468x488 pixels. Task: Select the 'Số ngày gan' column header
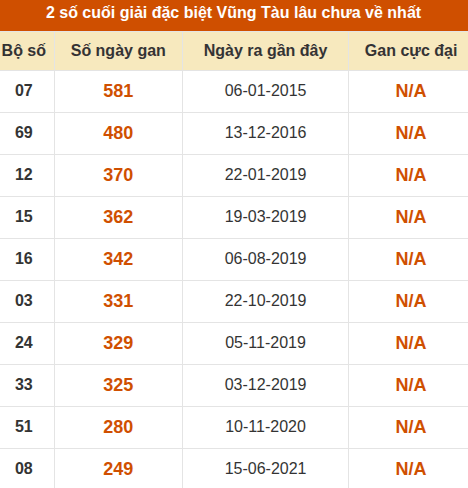[118, 51]
